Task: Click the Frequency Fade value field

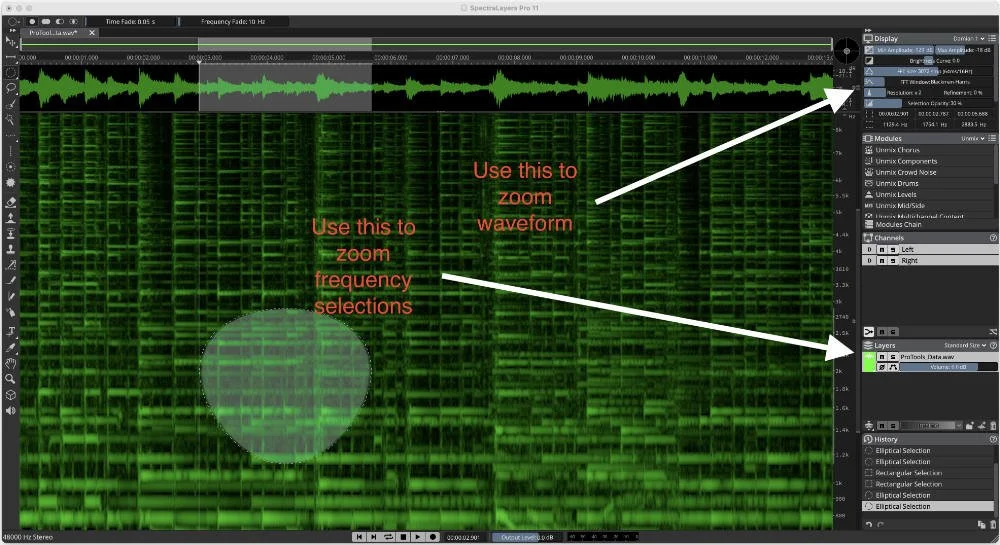Action: pyautogui.click(x=233, y=21)
